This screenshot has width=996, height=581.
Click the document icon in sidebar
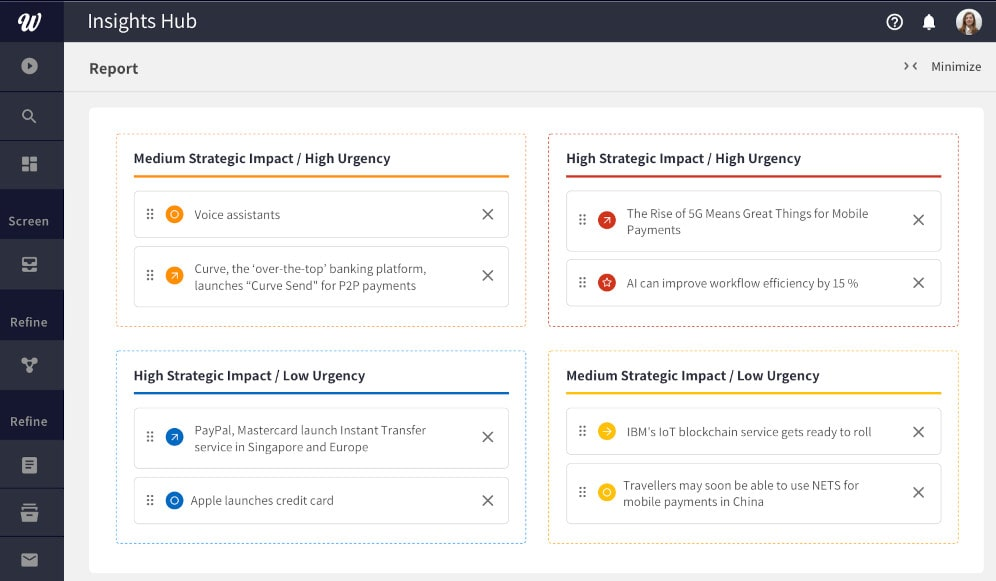(x=29, y=465)
